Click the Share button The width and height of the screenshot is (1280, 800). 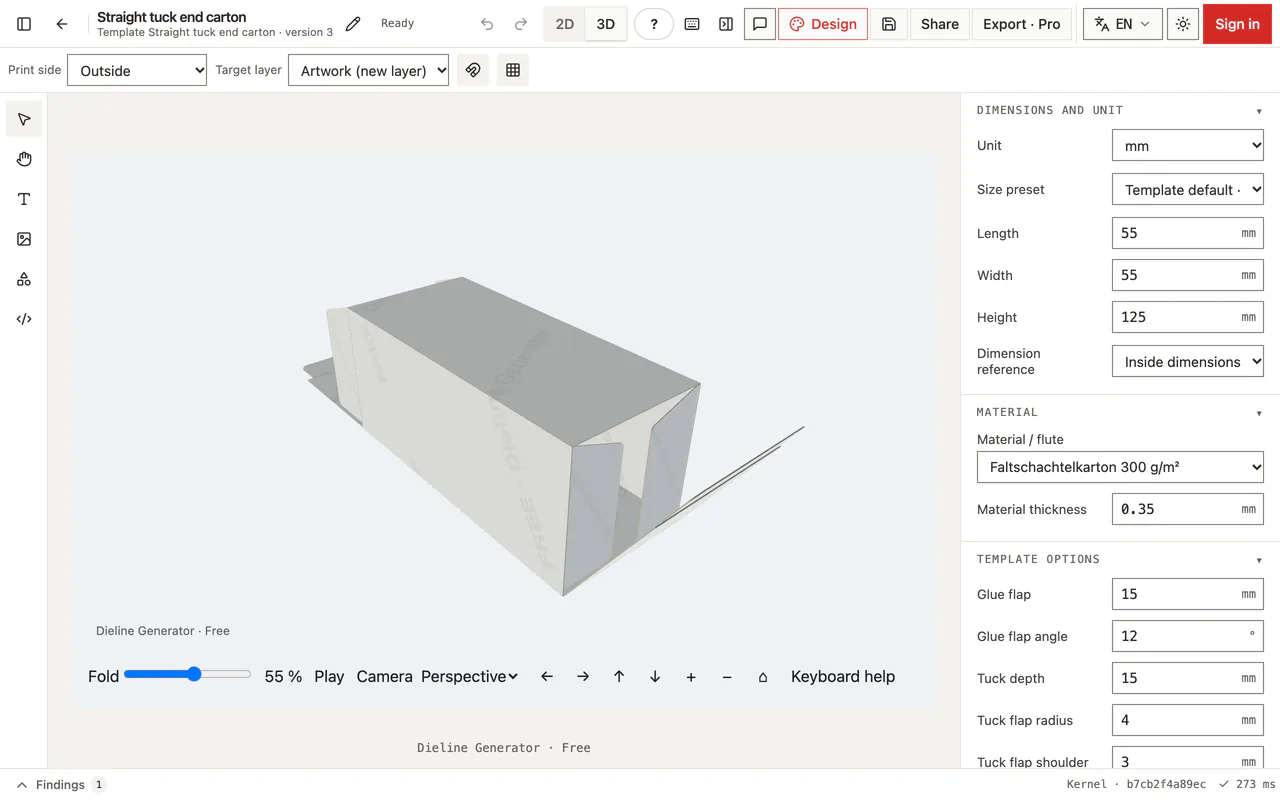pyautogui.click(x=940, y=24)
